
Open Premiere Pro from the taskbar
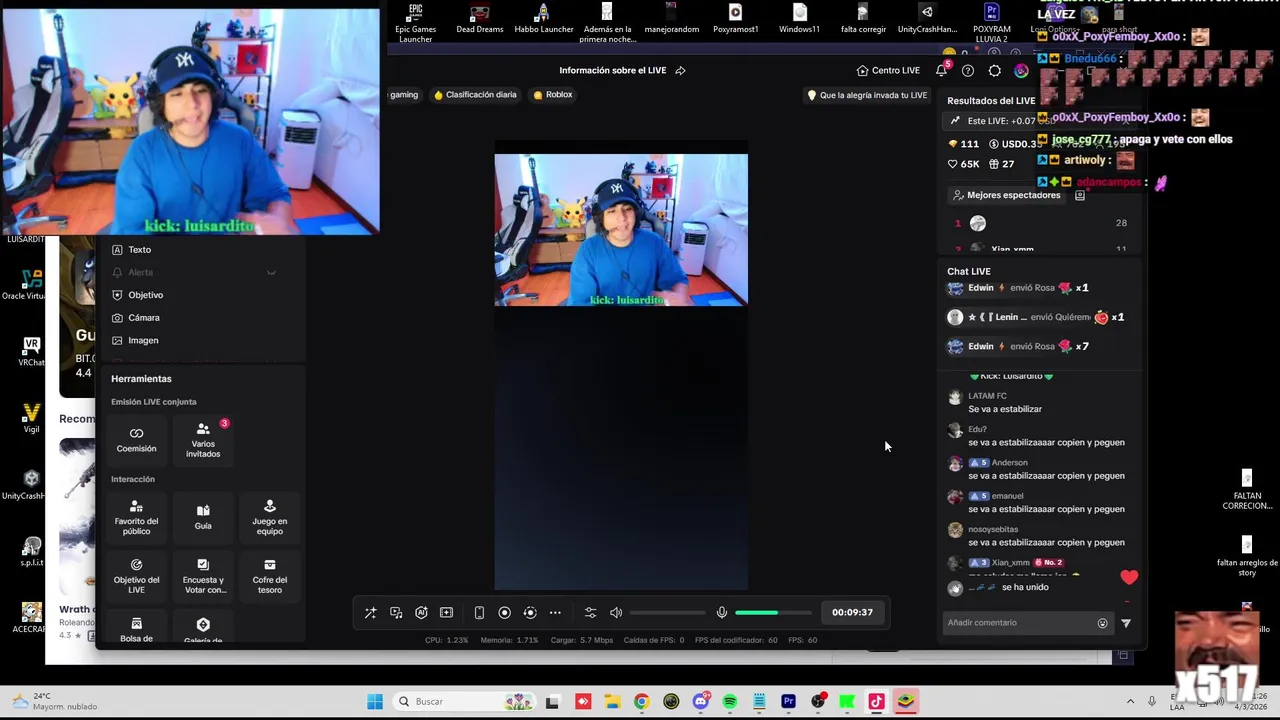click(x=788, y=702)
